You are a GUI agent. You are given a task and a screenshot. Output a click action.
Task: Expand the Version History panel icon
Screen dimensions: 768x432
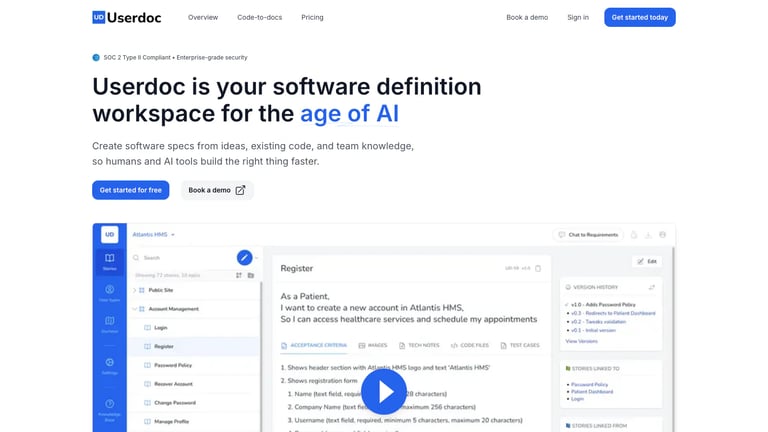tap(651, 288)
